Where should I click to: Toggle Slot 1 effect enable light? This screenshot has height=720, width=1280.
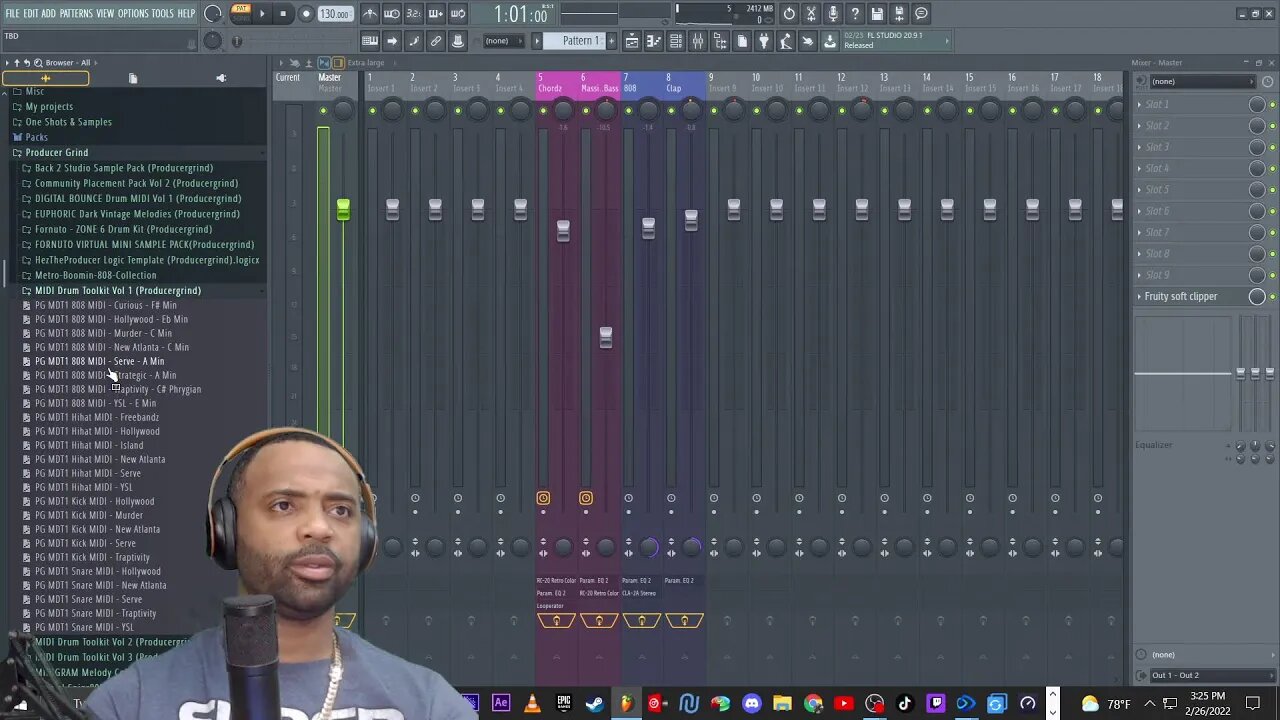click(x=1272, y=104)
